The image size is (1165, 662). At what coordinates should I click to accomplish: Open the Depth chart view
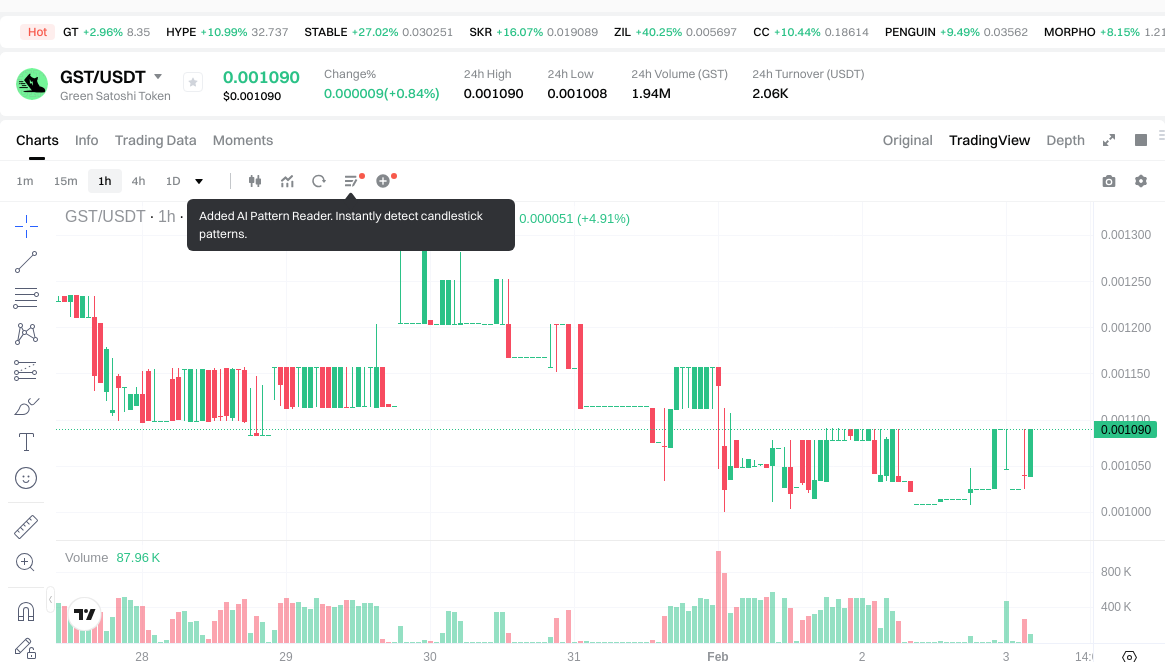pyautogui.click(x=1065, y=140)
